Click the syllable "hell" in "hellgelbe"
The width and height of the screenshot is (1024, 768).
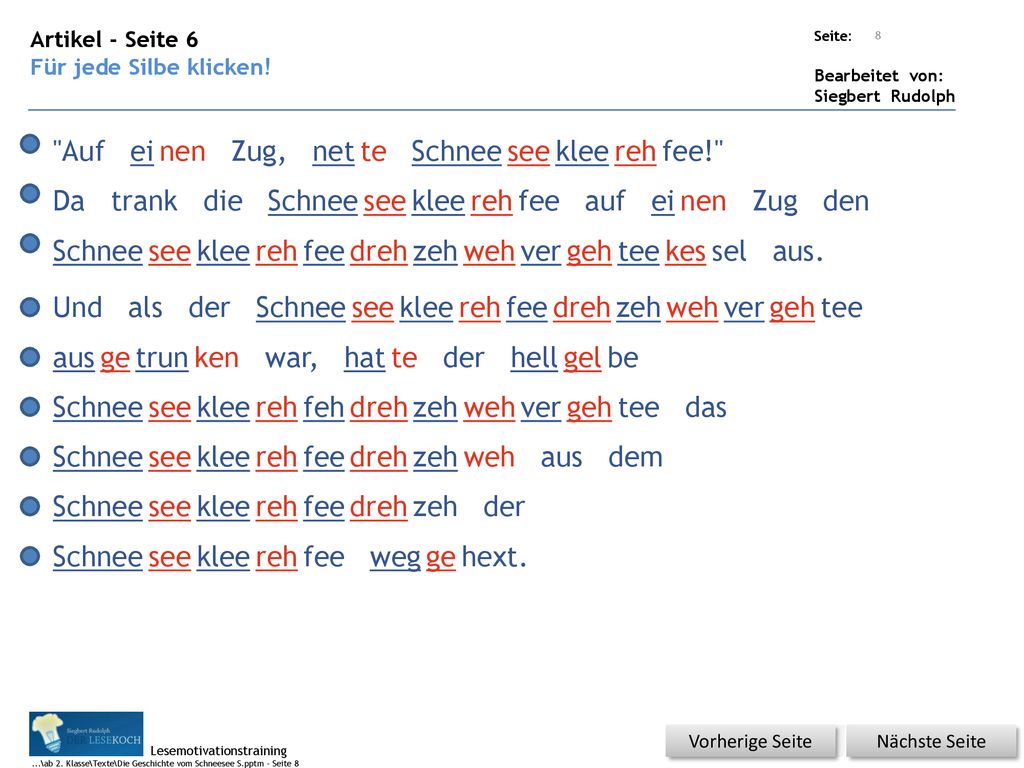(x=534, y=358)
